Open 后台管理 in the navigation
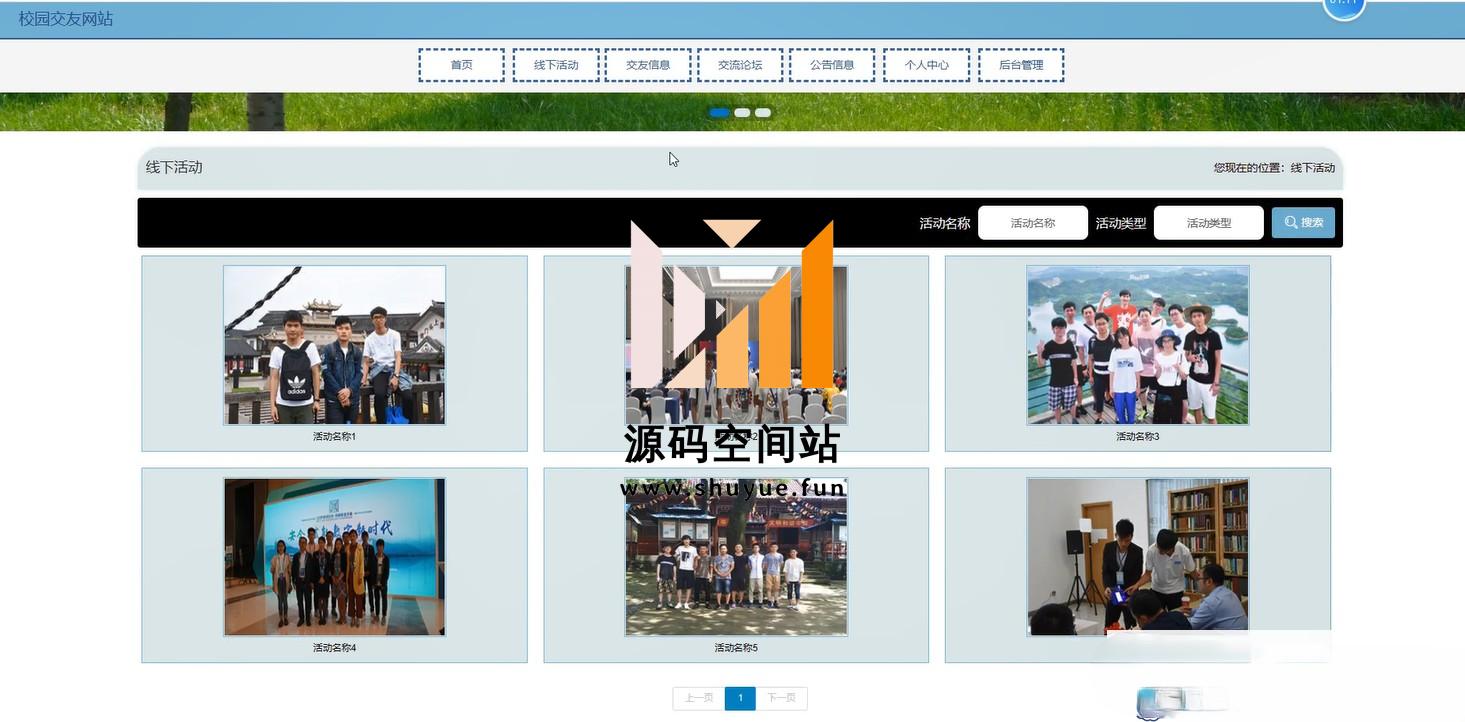The width and height of the screenshot is (1465, 722). click(x=1021, y=65)
